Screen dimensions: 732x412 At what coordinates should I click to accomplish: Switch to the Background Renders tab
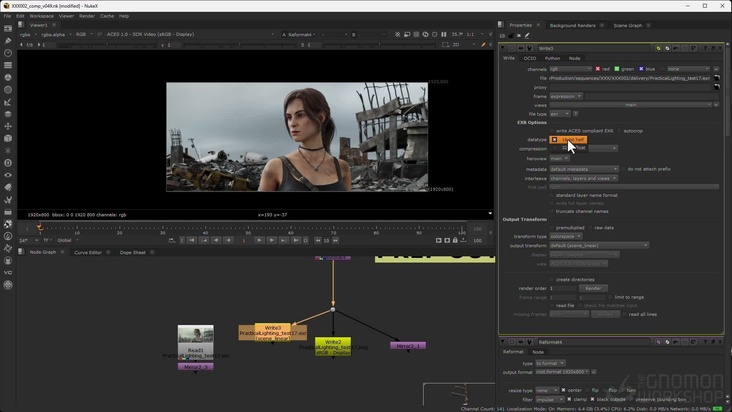[x=572, y=25]
